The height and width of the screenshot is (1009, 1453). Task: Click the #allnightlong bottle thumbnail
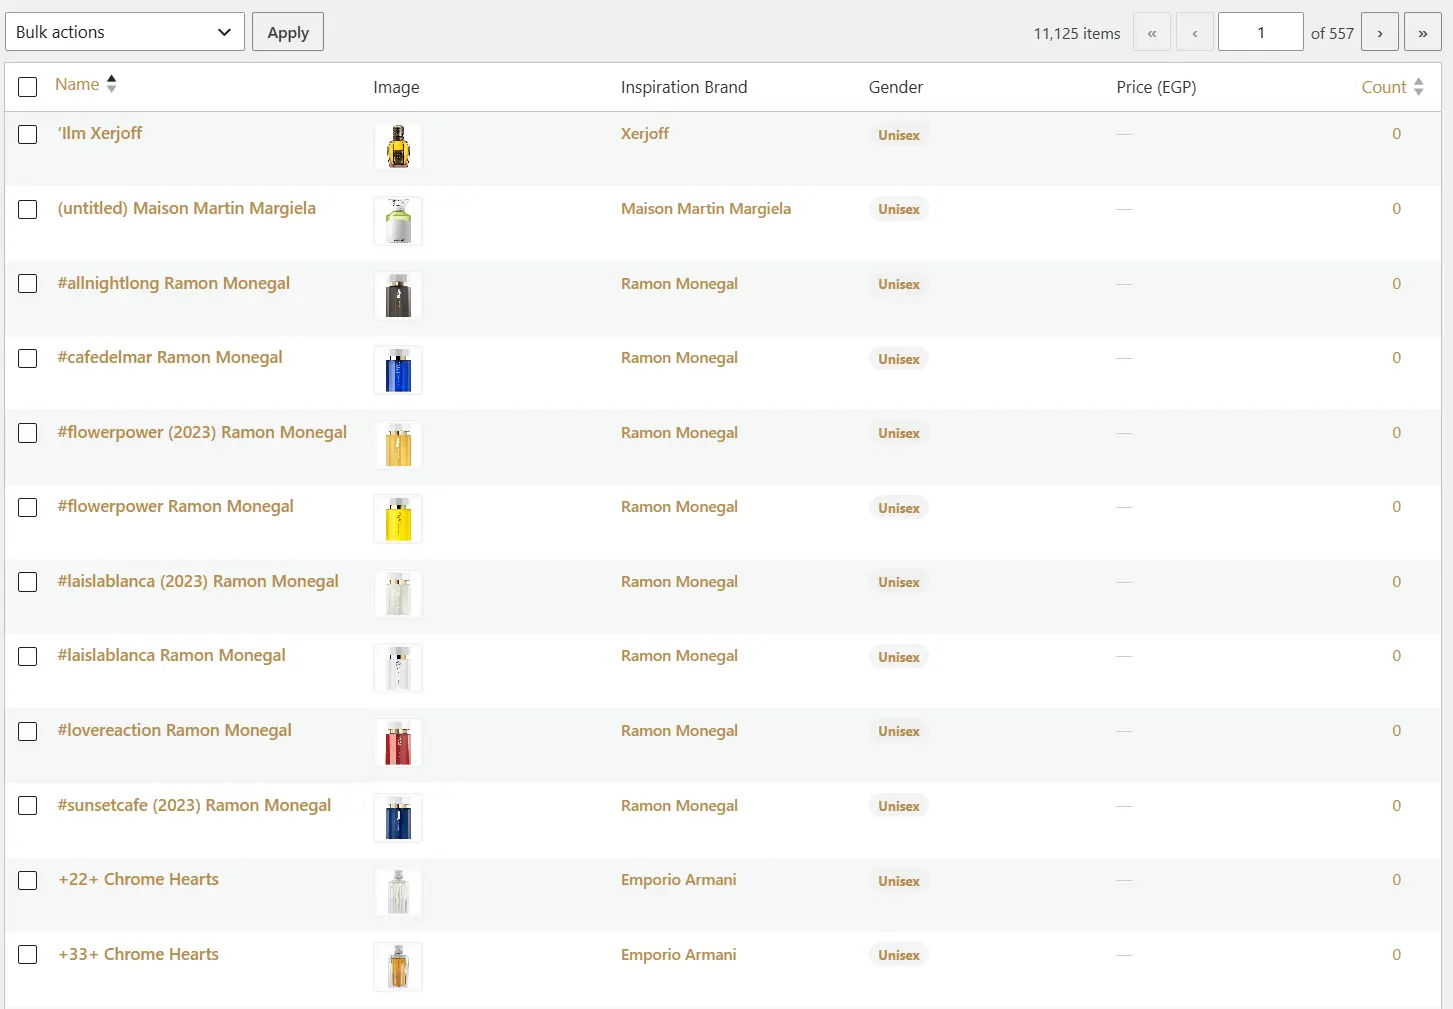pyautogui.click(x=398, y=296)
